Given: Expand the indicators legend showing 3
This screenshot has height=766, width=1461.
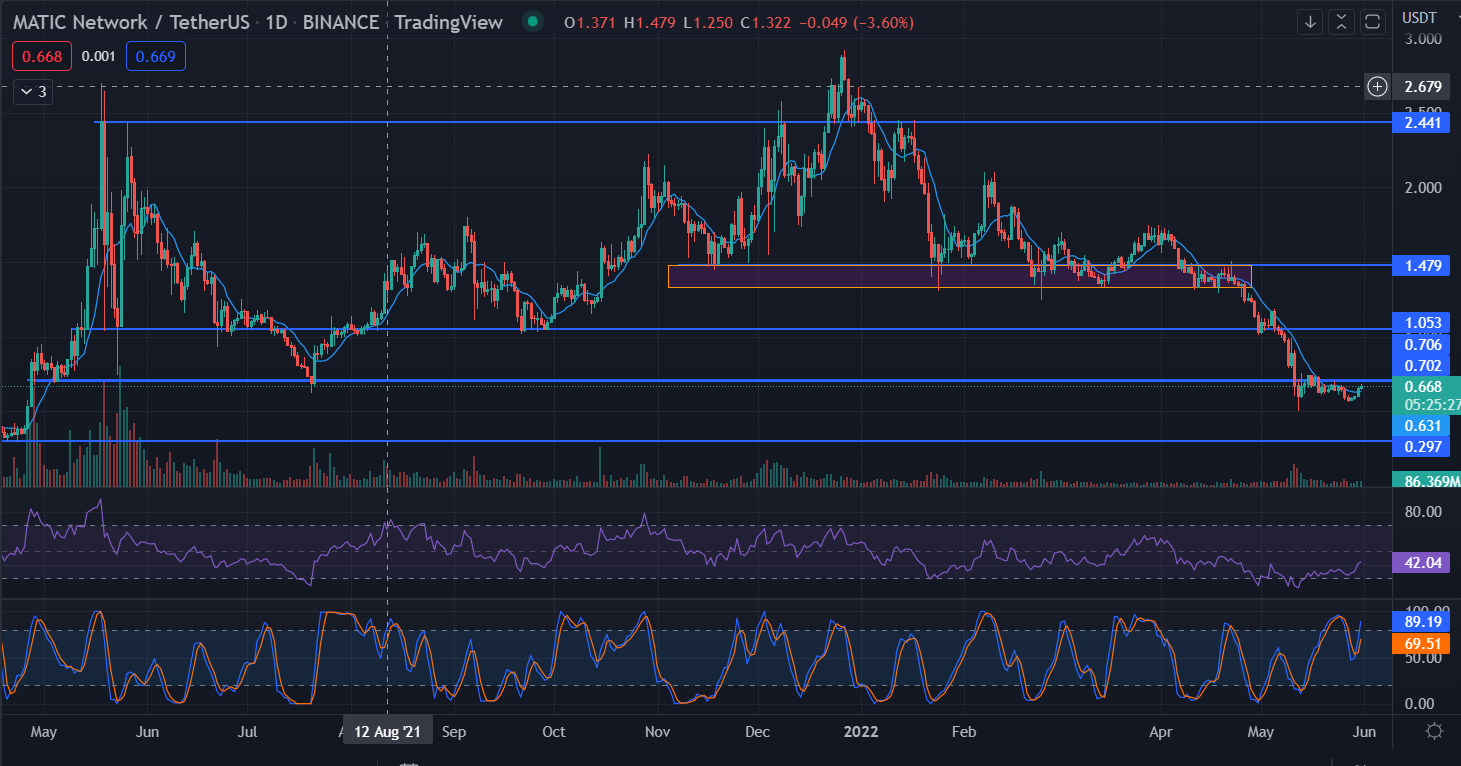Looking at the screenshot, I should [32, 92].
